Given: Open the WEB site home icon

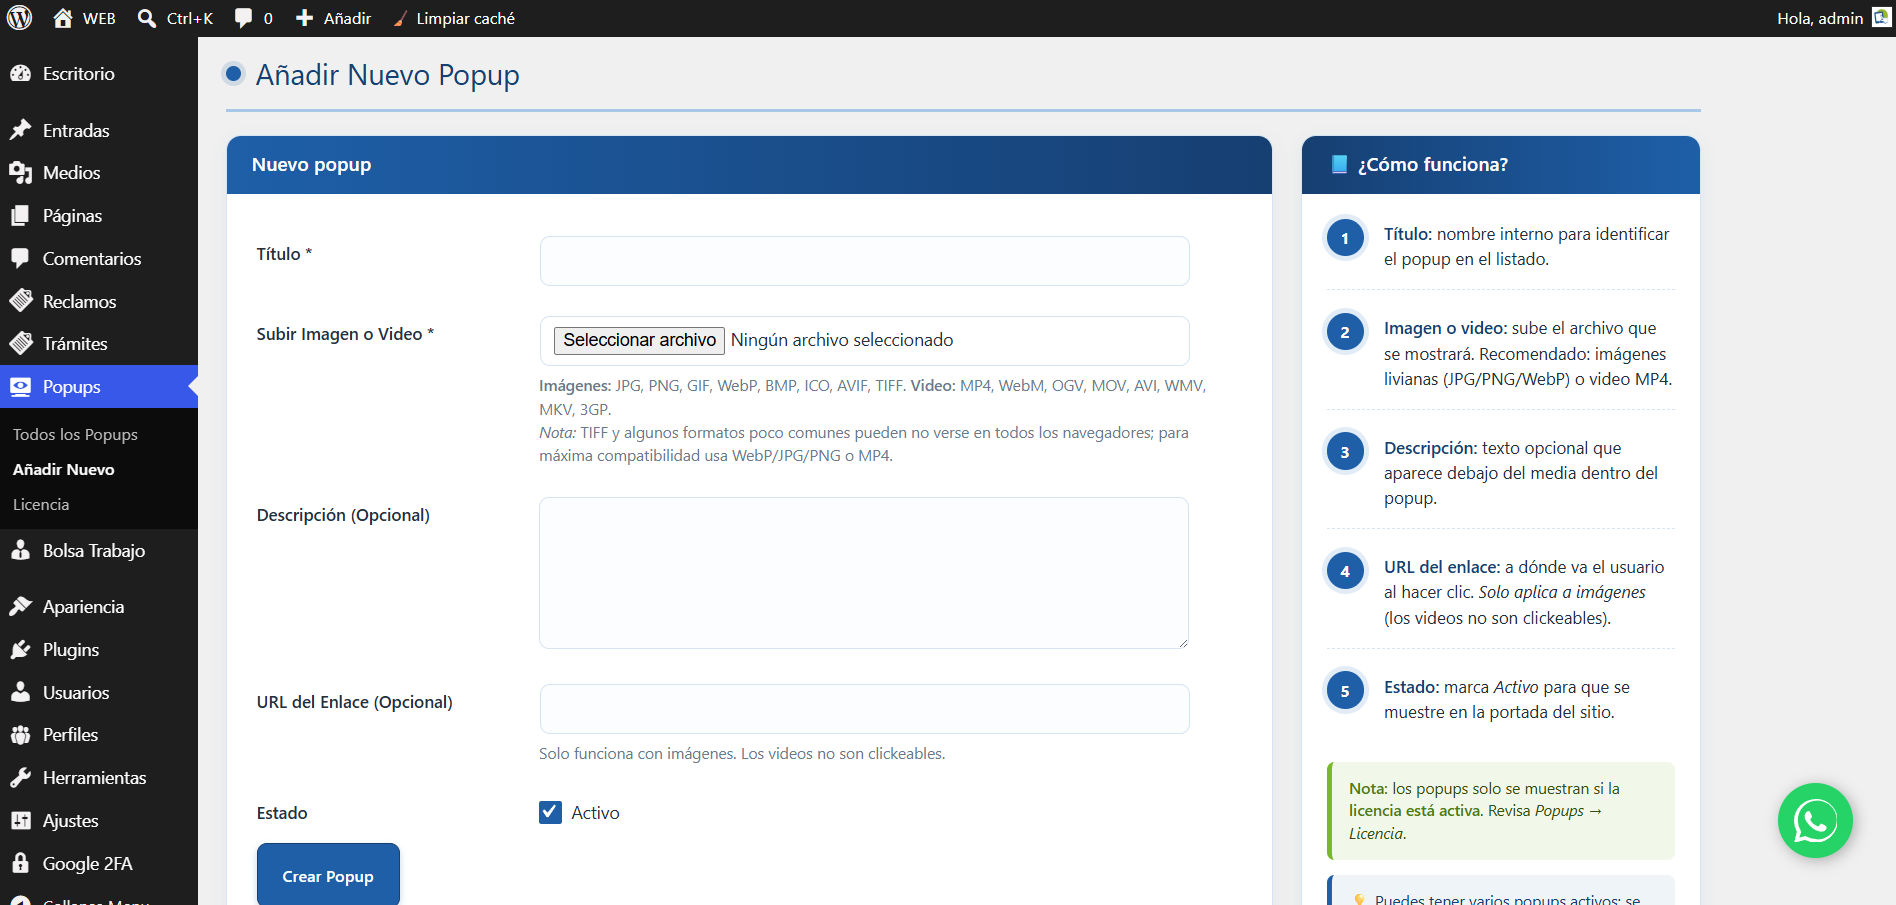Looking at the screenshot, I should (x=63, y=18).
